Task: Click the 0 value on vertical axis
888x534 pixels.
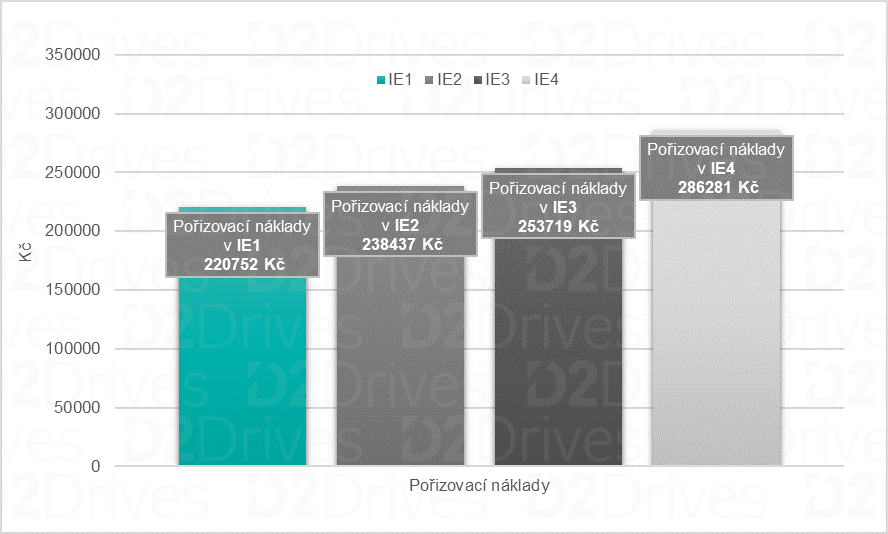Action: pos(96,466)
